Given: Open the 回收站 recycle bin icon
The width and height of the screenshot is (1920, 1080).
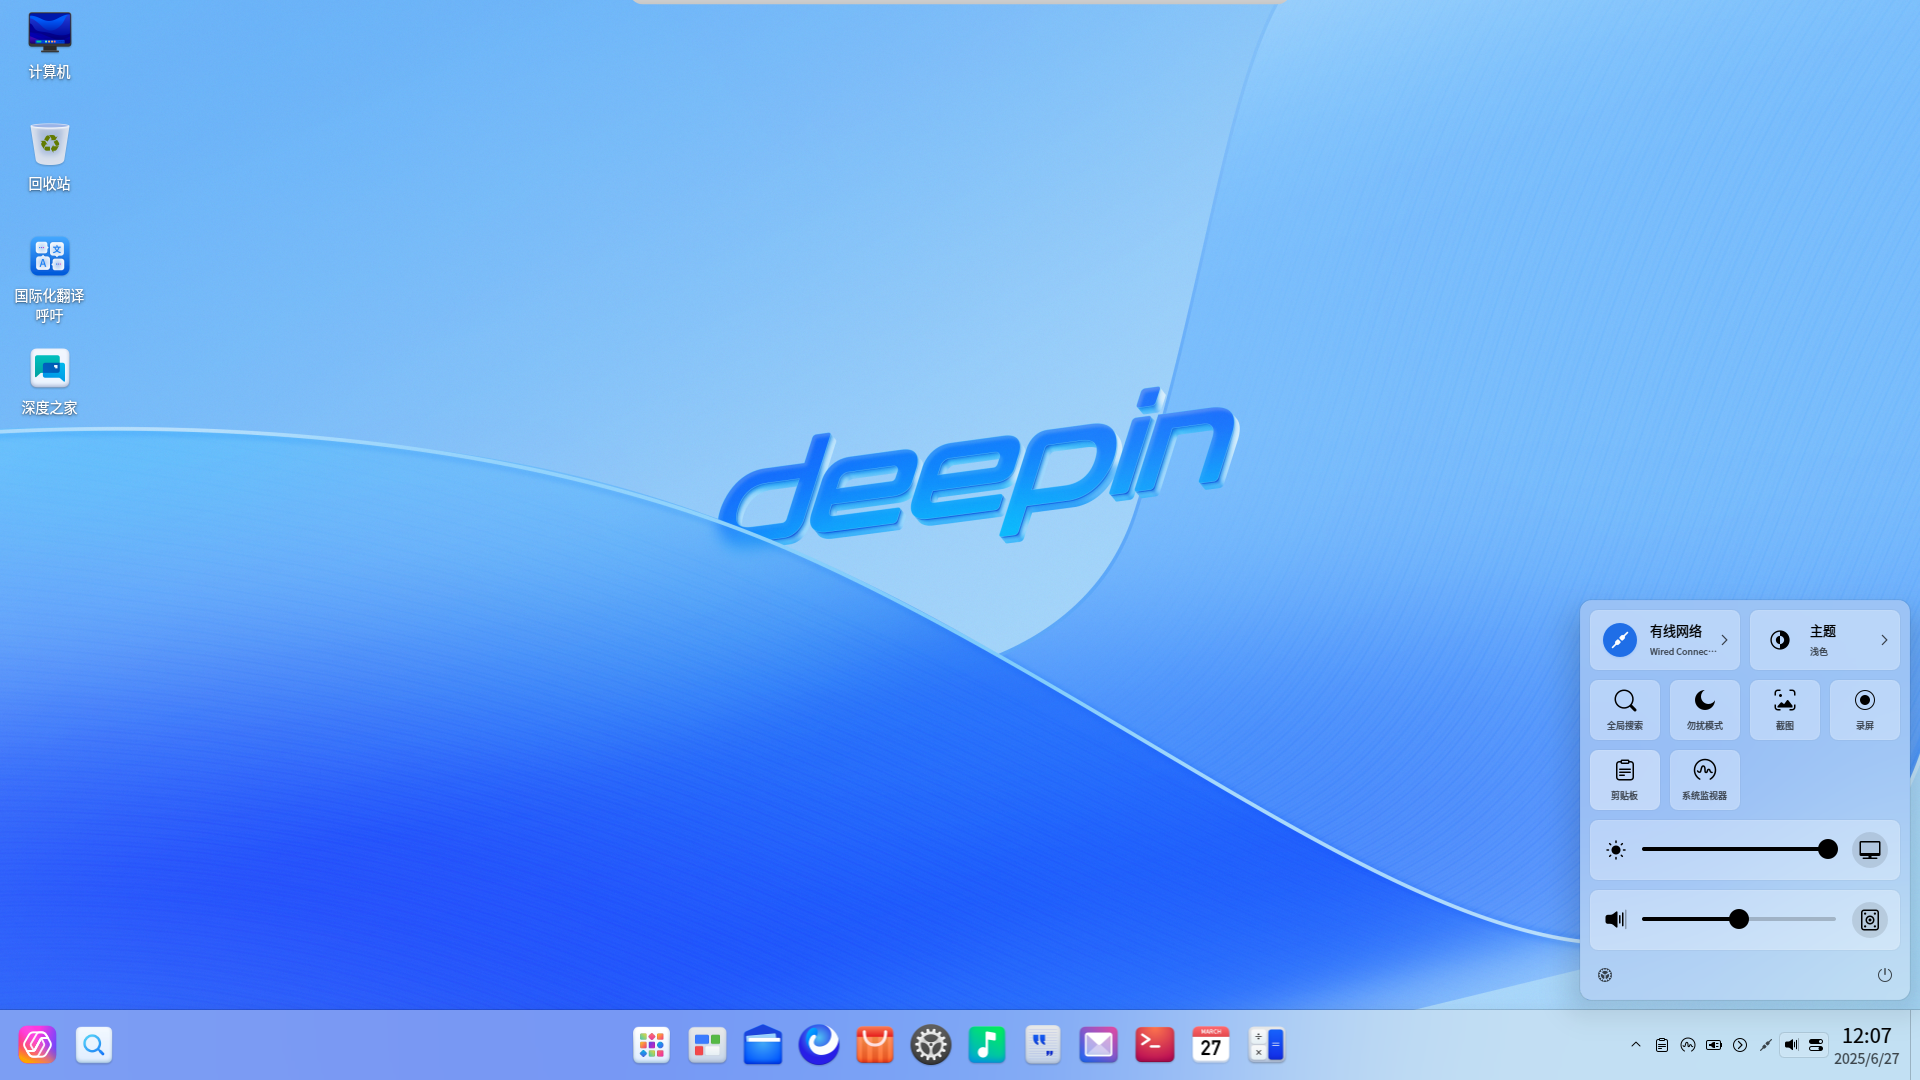Looking at the screenshot, I should 49,157.
